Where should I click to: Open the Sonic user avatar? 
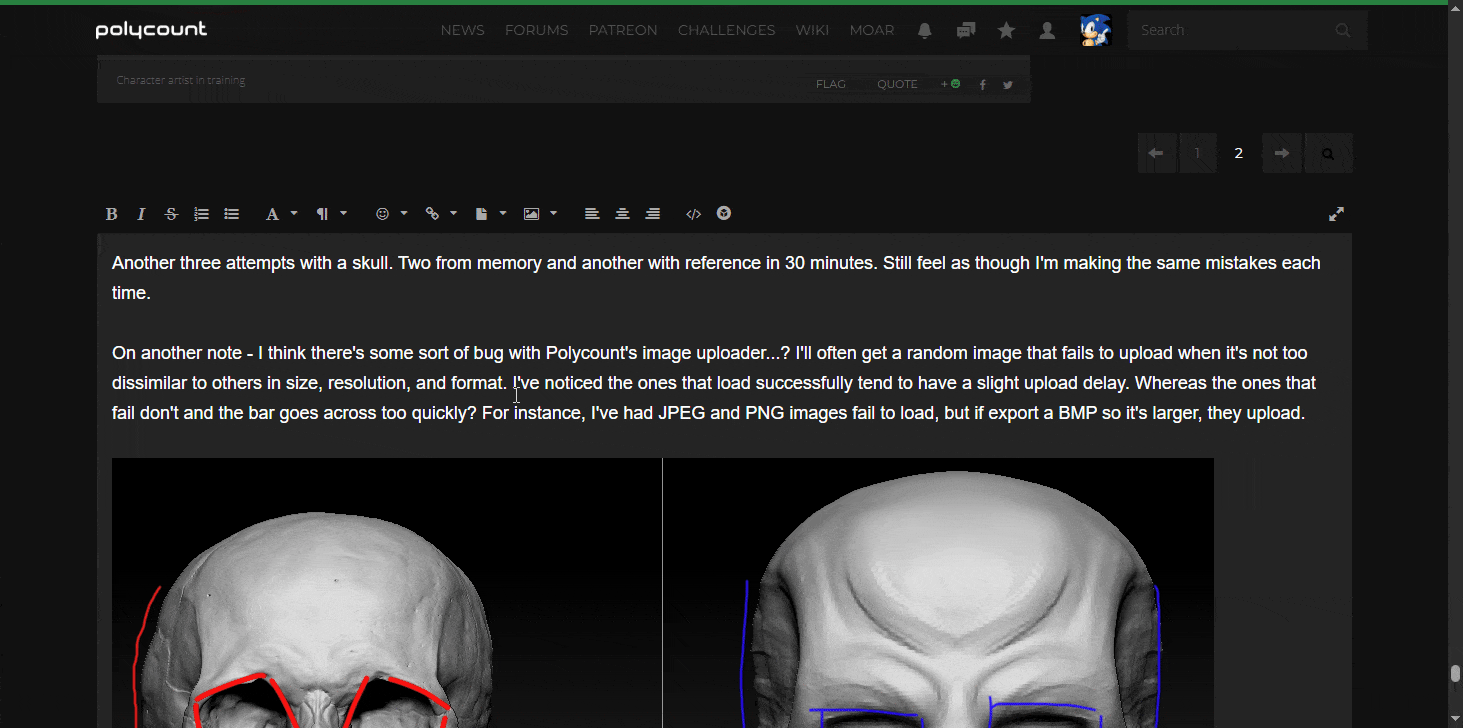click(x=1096, y=30)
